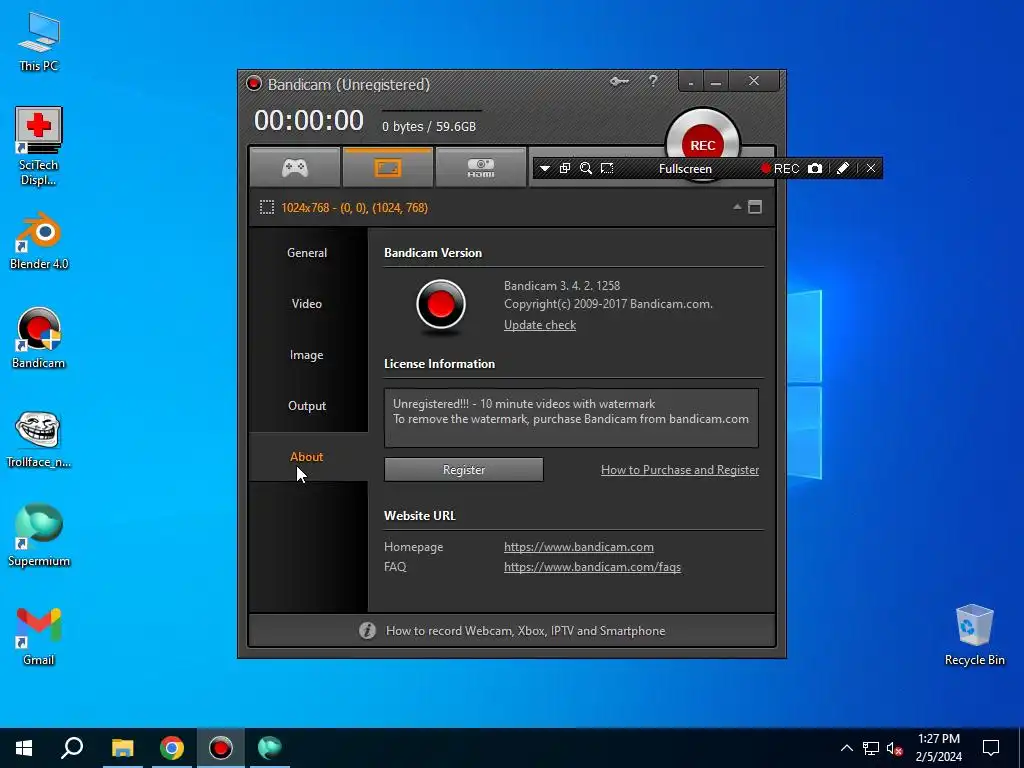Select the HDMI device recording mode icon
Image resolution: width=1024 pixels, height=768 pixels.
pyautogui.click(x=481, y=168)
